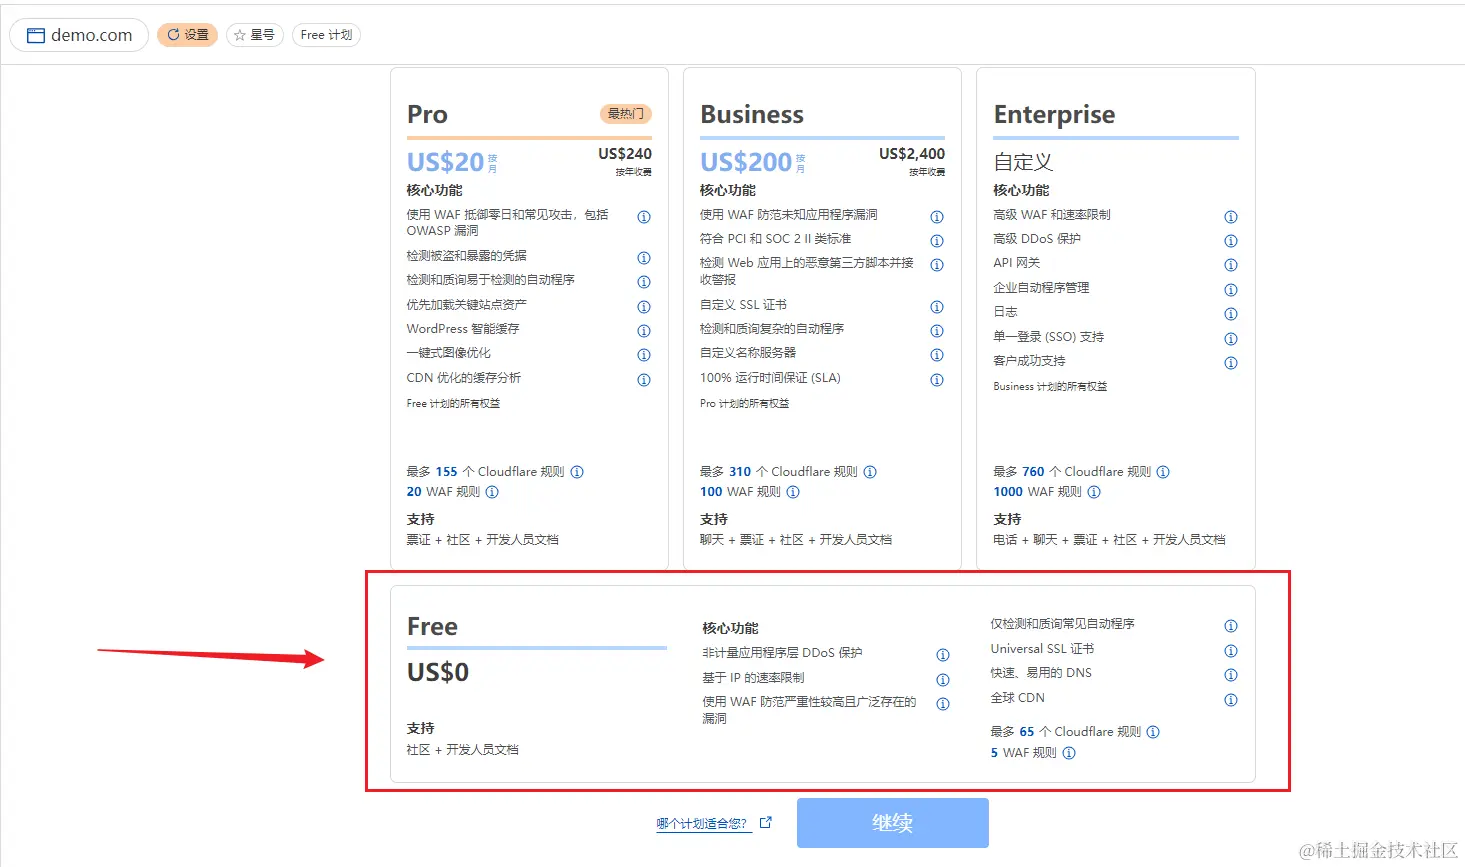The width and height of the screenshot is (1465, 867).
Task: Click the info icon beside "全球 CDN"
Action: click(1231, 700)
